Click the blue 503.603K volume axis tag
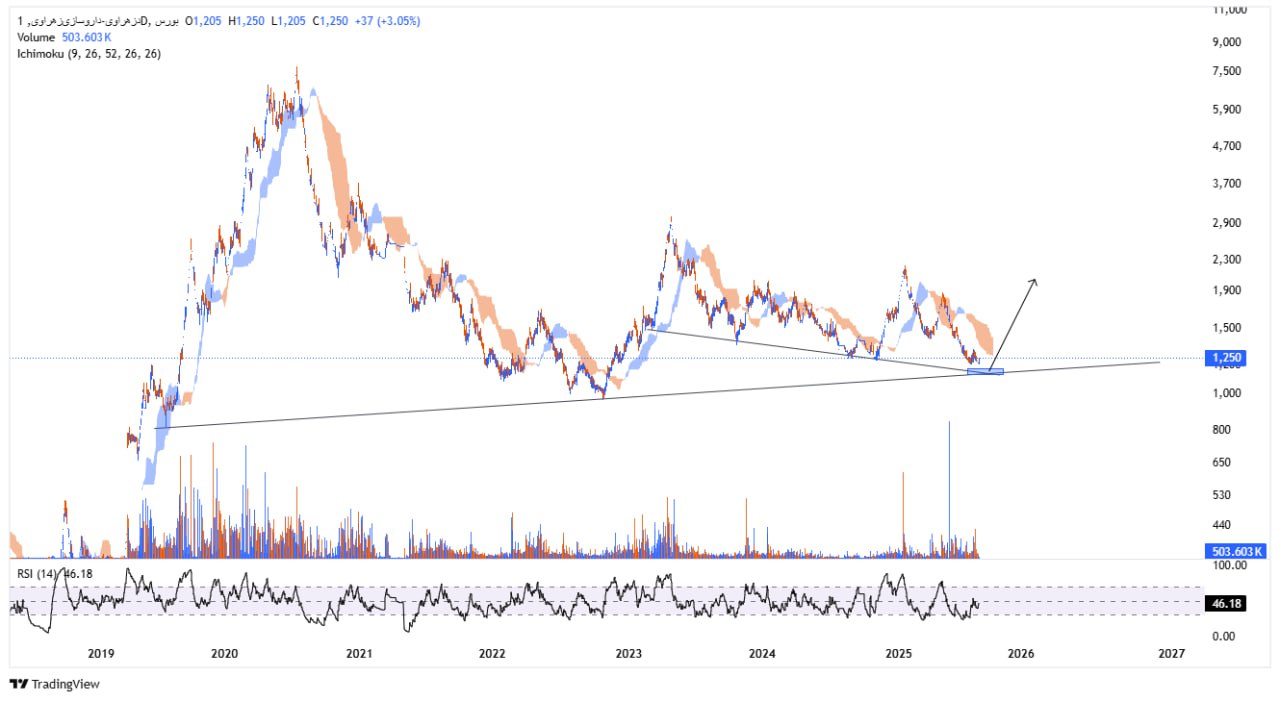The height and width of the screenshot is (701, 1280). tap(1236, 551)
